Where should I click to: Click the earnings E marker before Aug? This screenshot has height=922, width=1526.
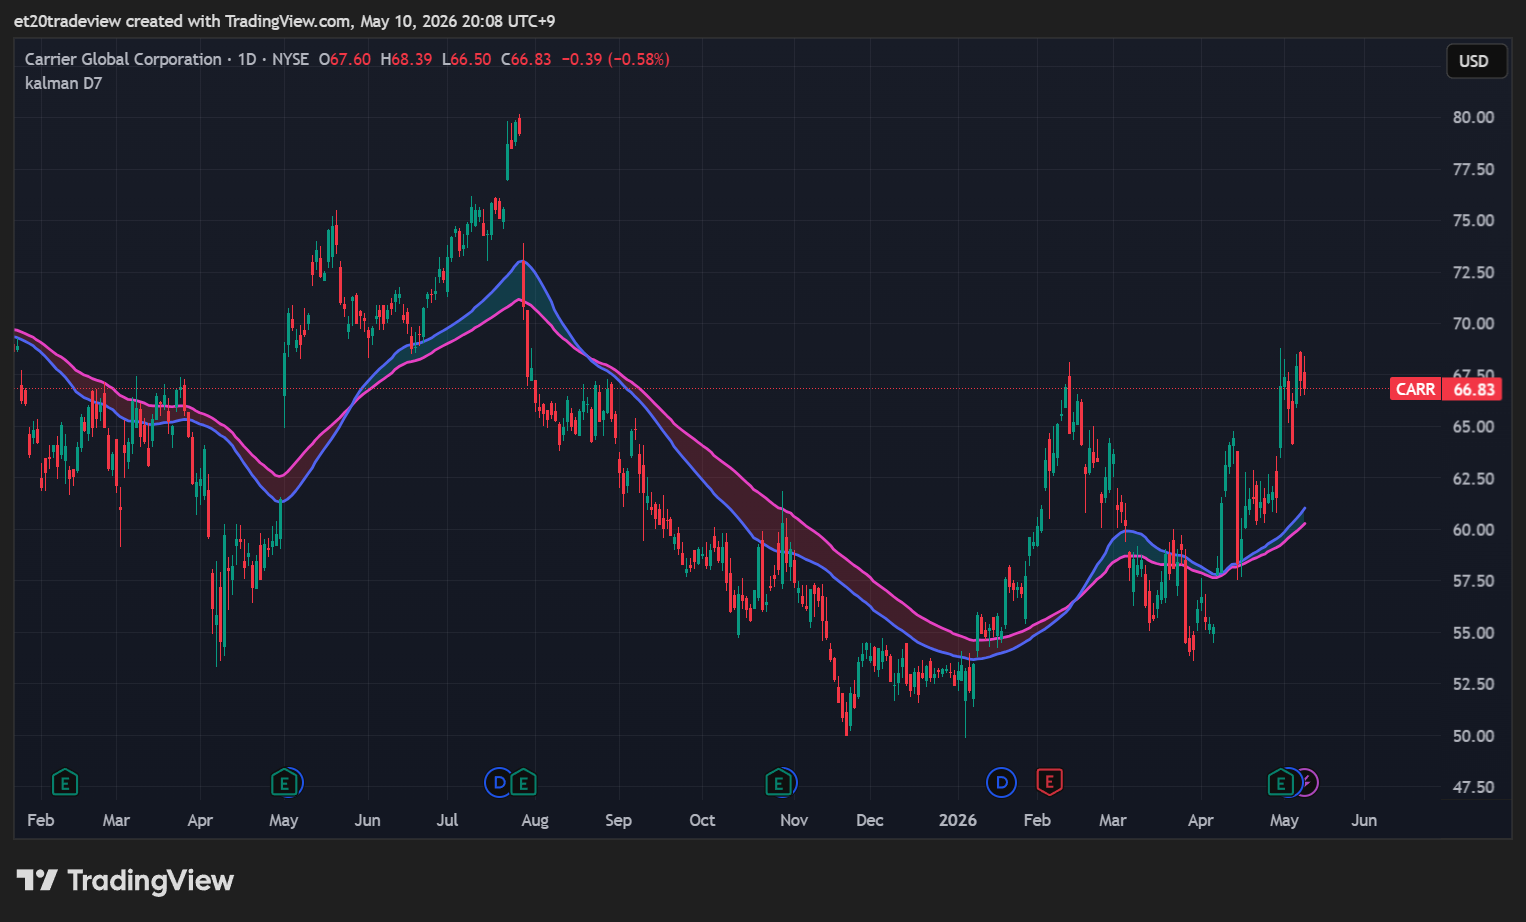523,783
